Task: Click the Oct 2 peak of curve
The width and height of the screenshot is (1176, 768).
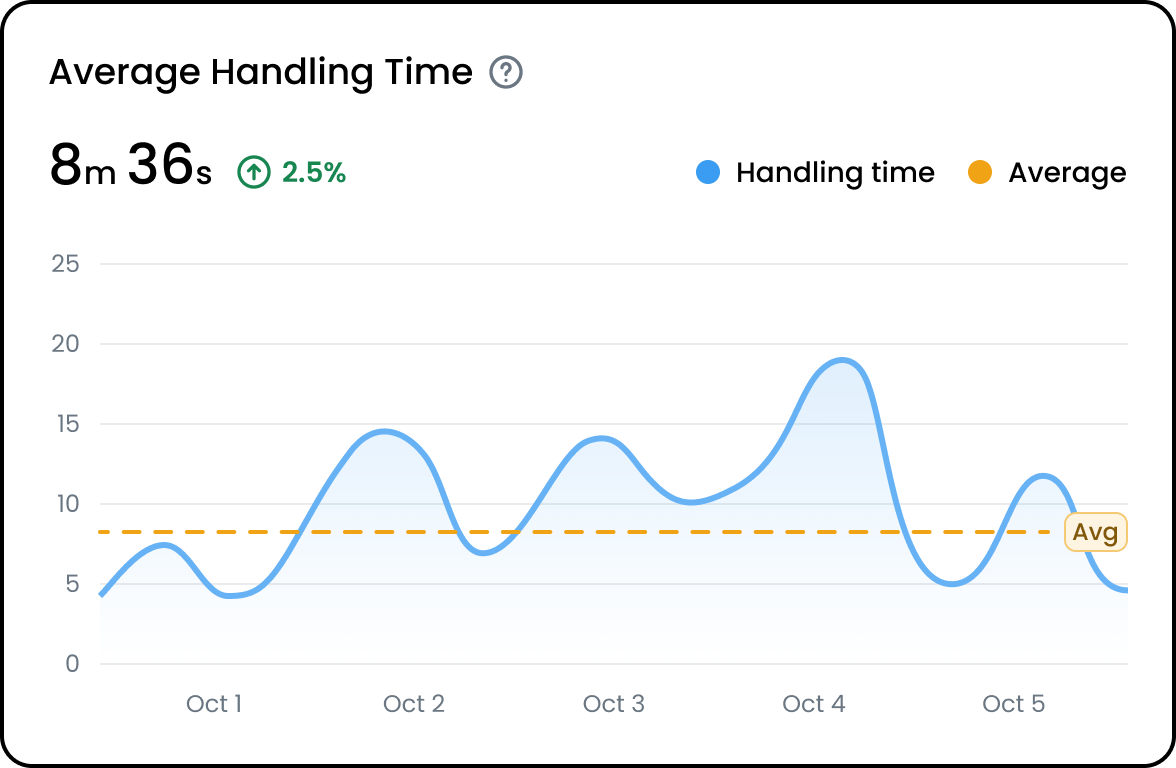Action: tap(384, 431)
